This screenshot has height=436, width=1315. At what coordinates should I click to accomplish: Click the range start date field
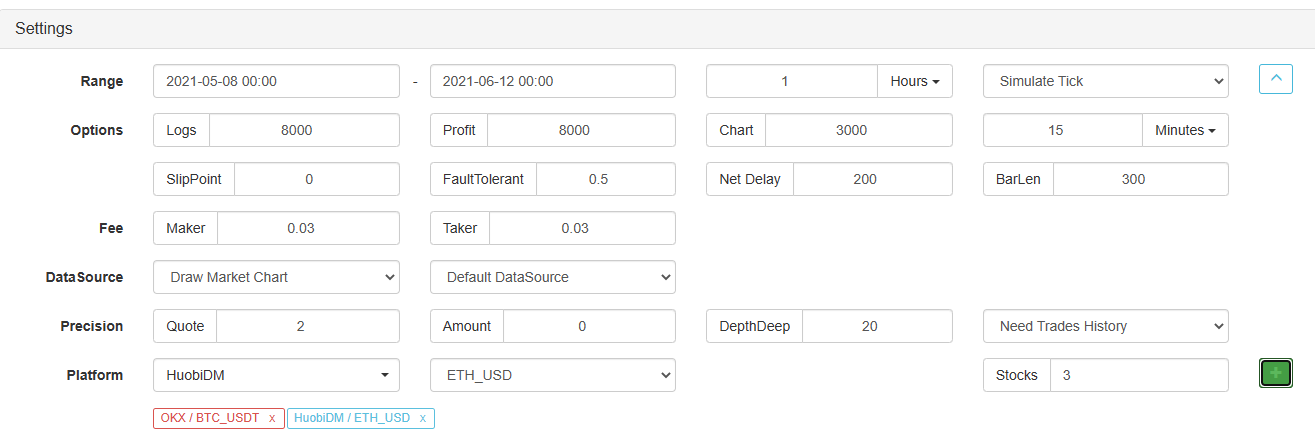click(x=276, y=82)
